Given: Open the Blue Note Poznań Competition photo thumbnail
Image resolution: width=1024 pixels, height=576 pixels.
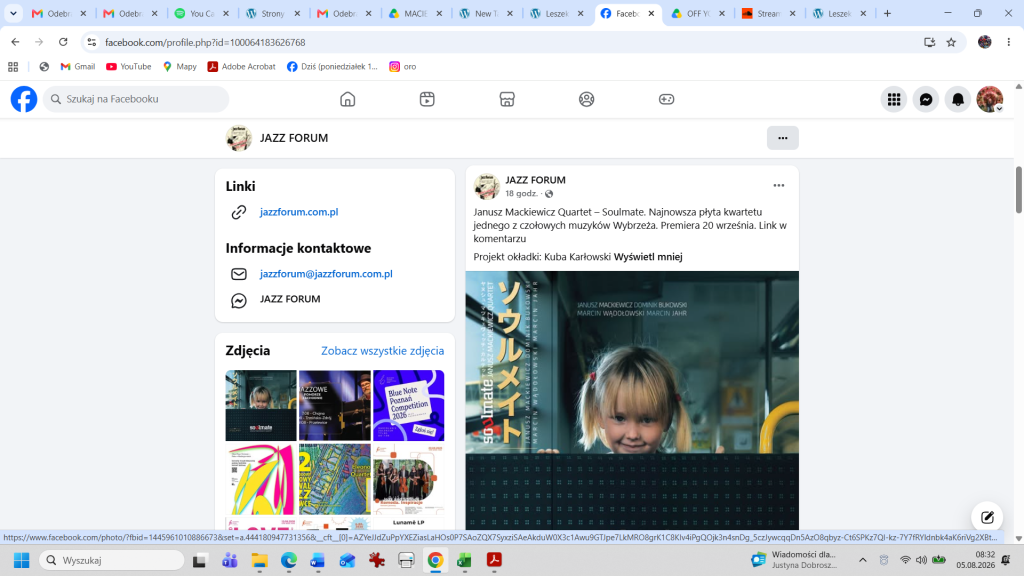Looking at the screenshot, I should (x=409, y=406).
